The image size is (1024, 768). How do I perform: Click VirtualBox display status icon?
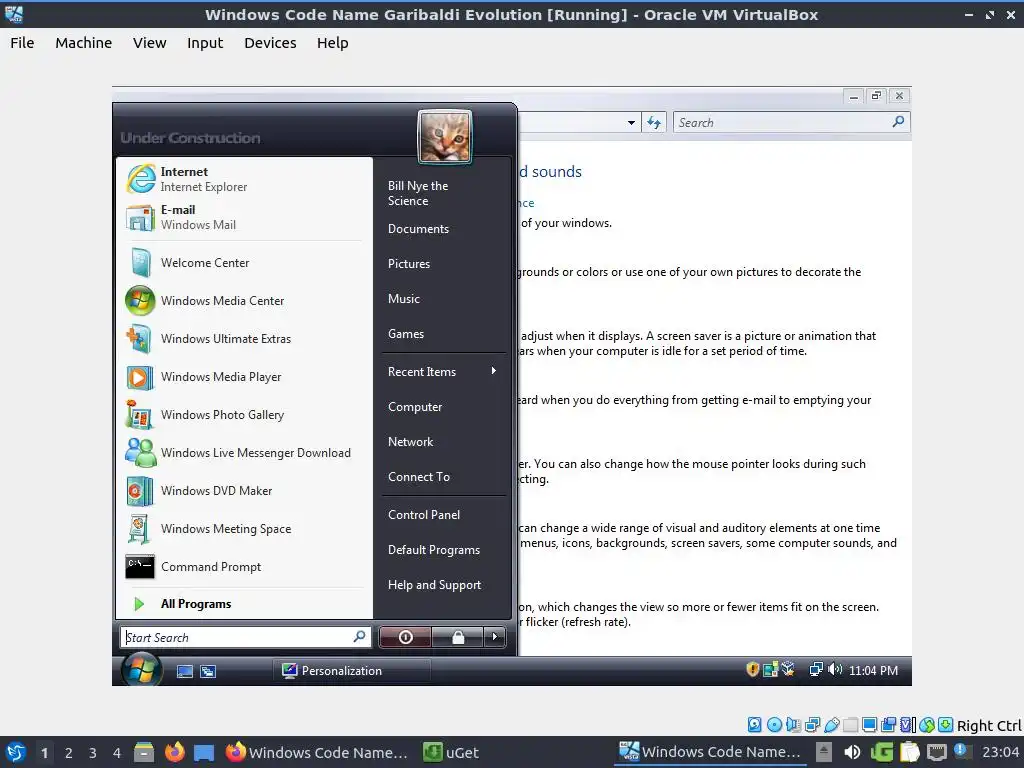coord(869,724)
